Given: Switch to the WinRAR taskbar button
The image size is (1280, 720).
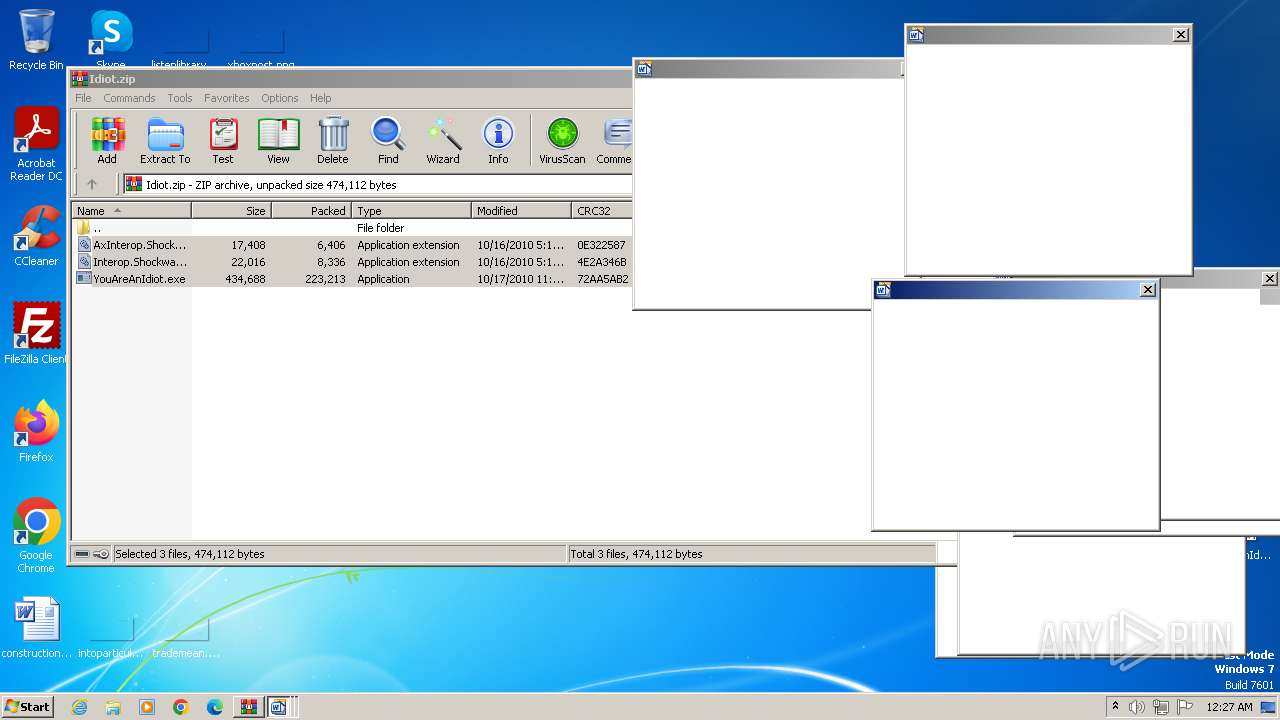Looking at the screenshot, I should (248, 707).
